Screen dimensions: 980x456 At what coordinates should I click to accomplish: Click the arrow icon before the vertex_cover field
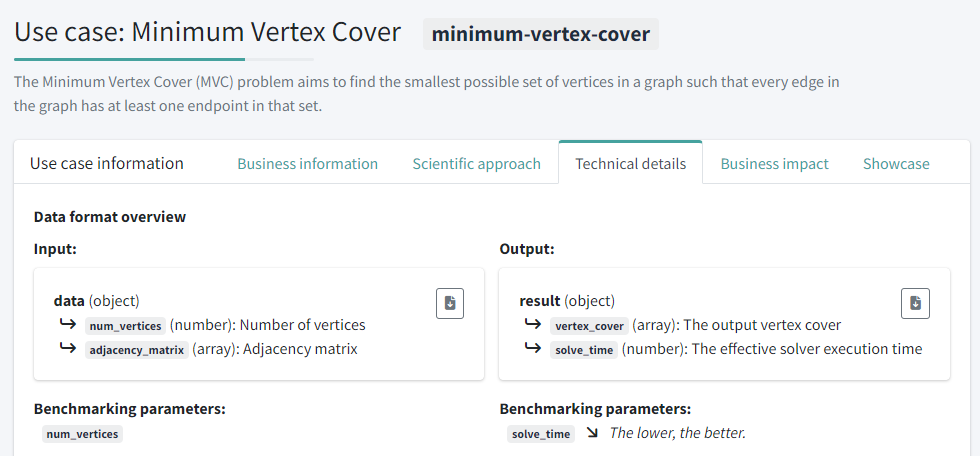coord(533,325)
